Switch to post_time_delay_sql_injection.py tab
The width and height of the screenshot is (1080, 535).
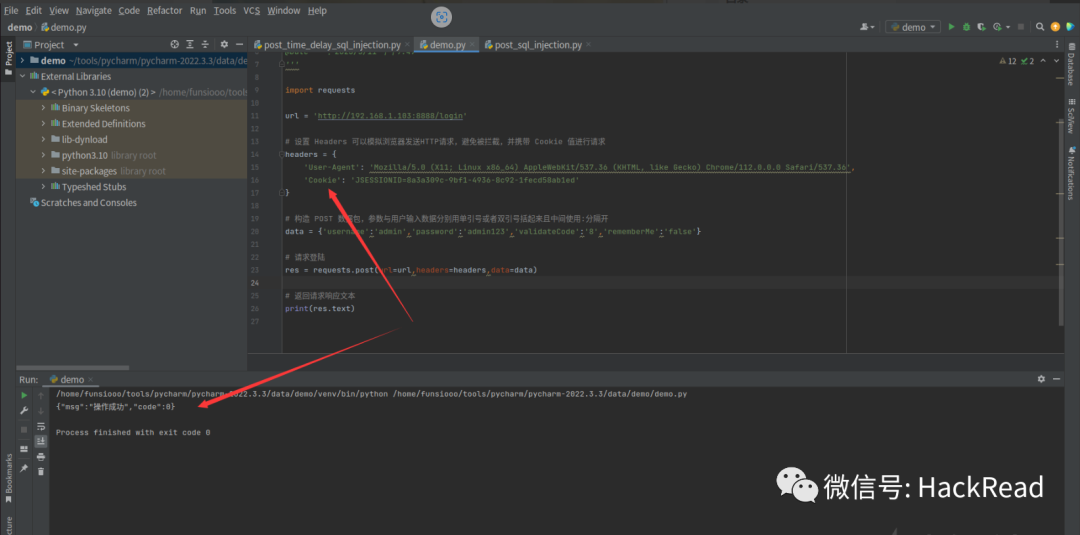click(332, 45)
